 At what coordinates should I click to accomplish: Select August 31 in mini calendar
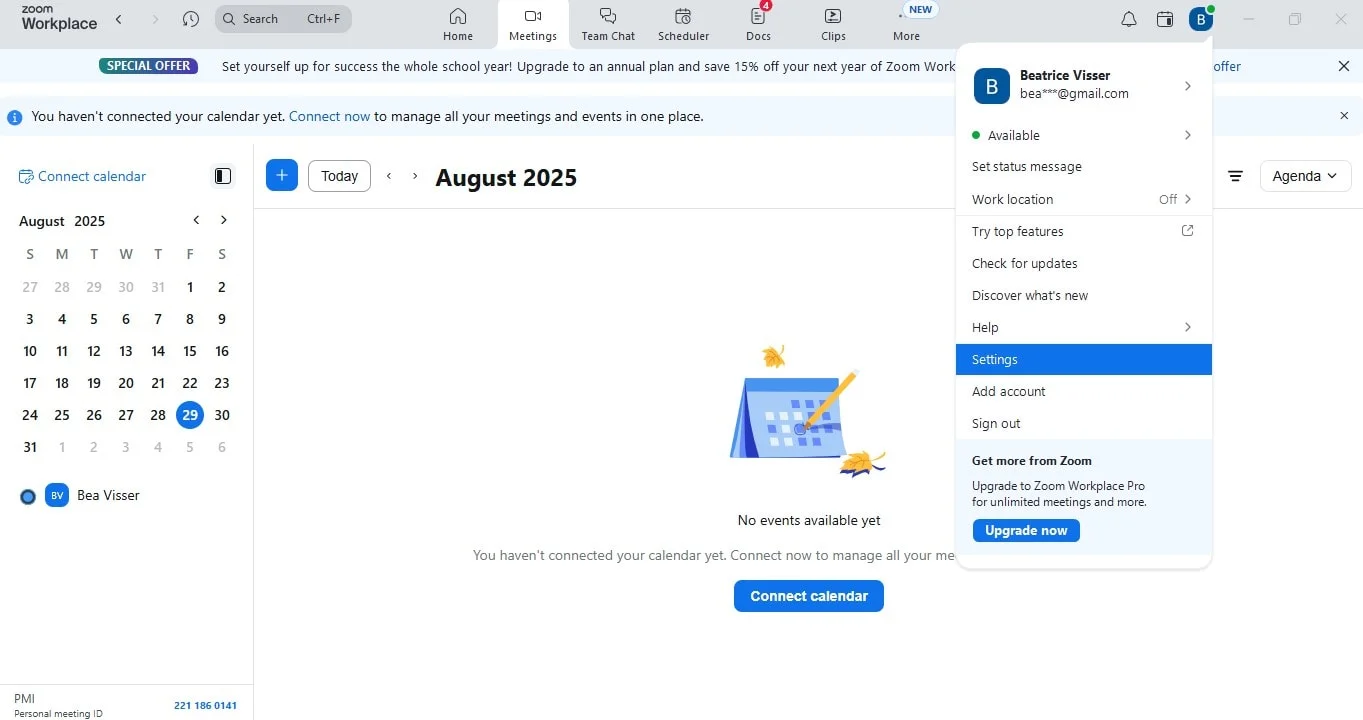[30, 447]
